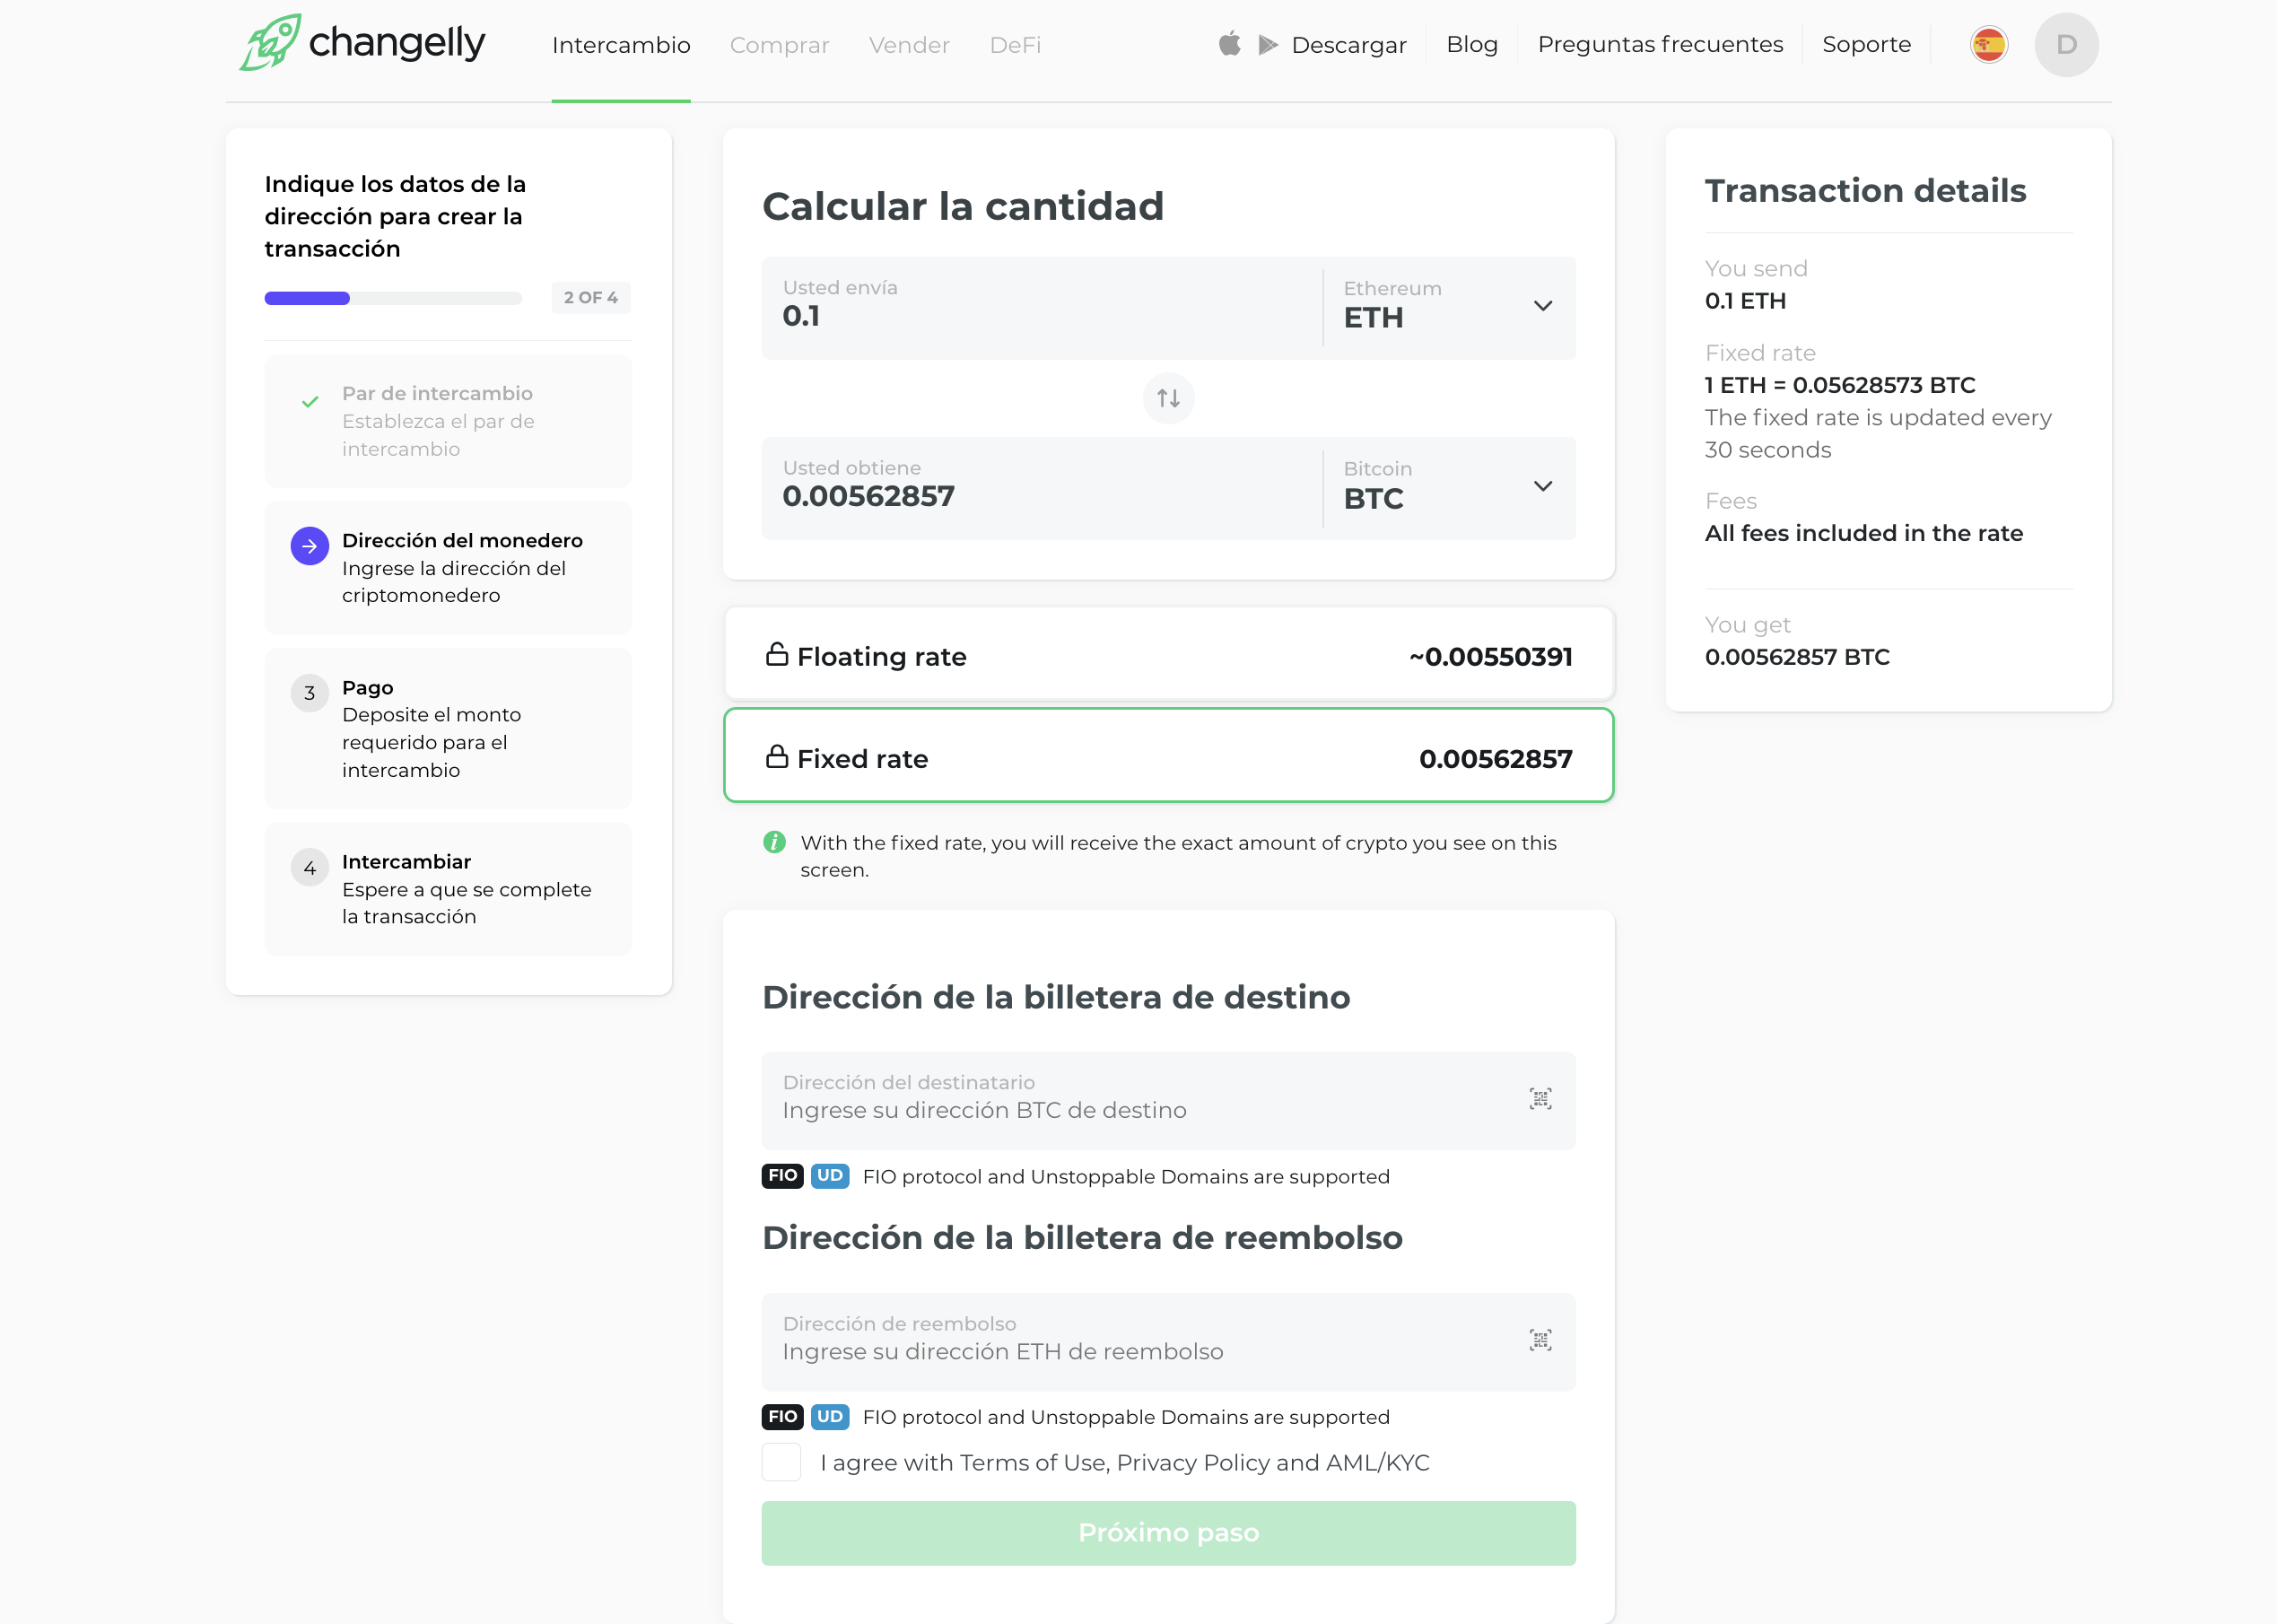Click the Changelly rocket logo
Image resolution: width=2277 pixels, height=1624 pixels.
[270, 43]
